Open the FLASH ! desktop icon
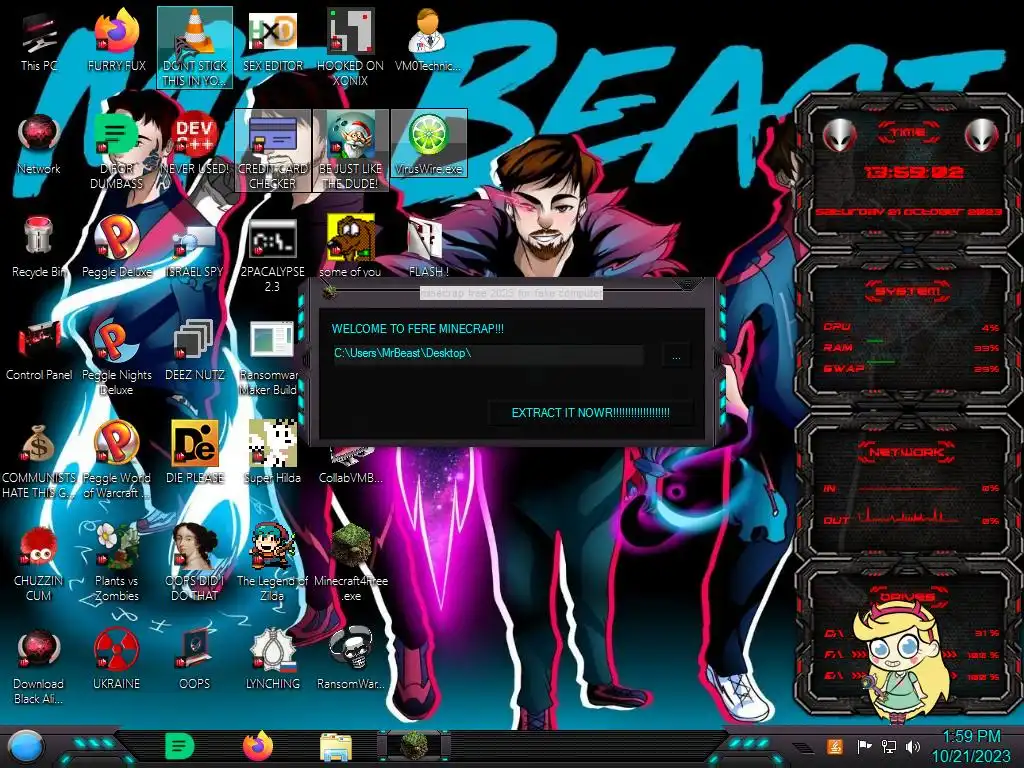1024x768 pixels. pos(428,247)
